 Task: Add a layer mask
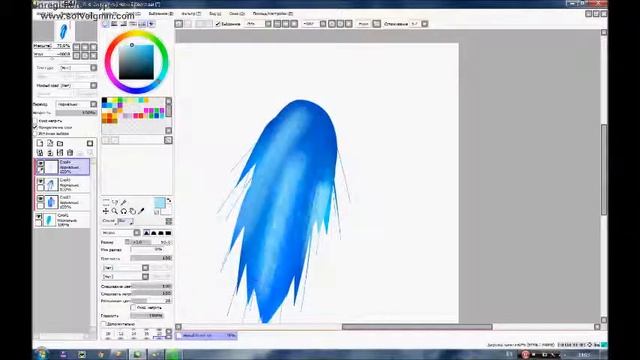(90, 143)
